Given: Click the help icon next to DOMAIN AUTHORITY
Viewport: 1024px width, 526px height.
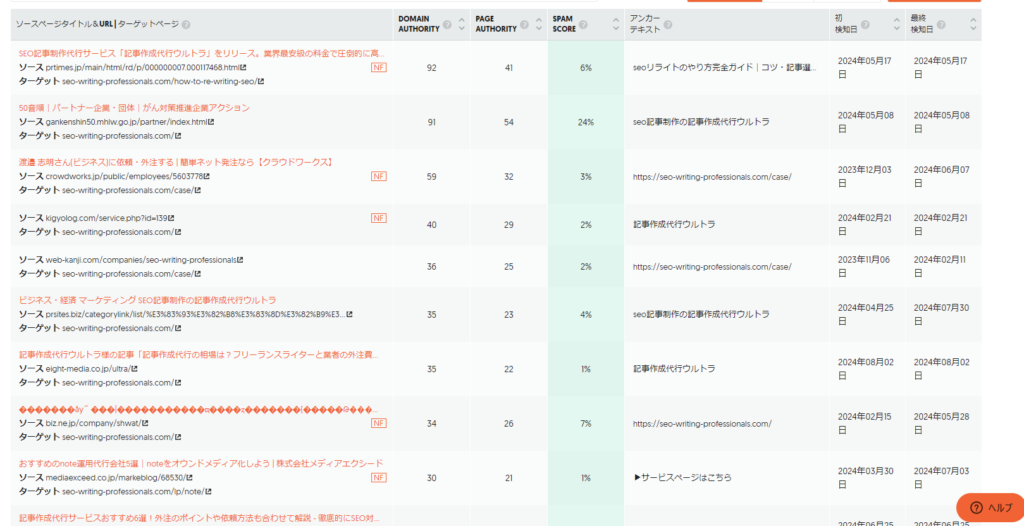Looking at the screenshot, I should [x=447, y=25].
